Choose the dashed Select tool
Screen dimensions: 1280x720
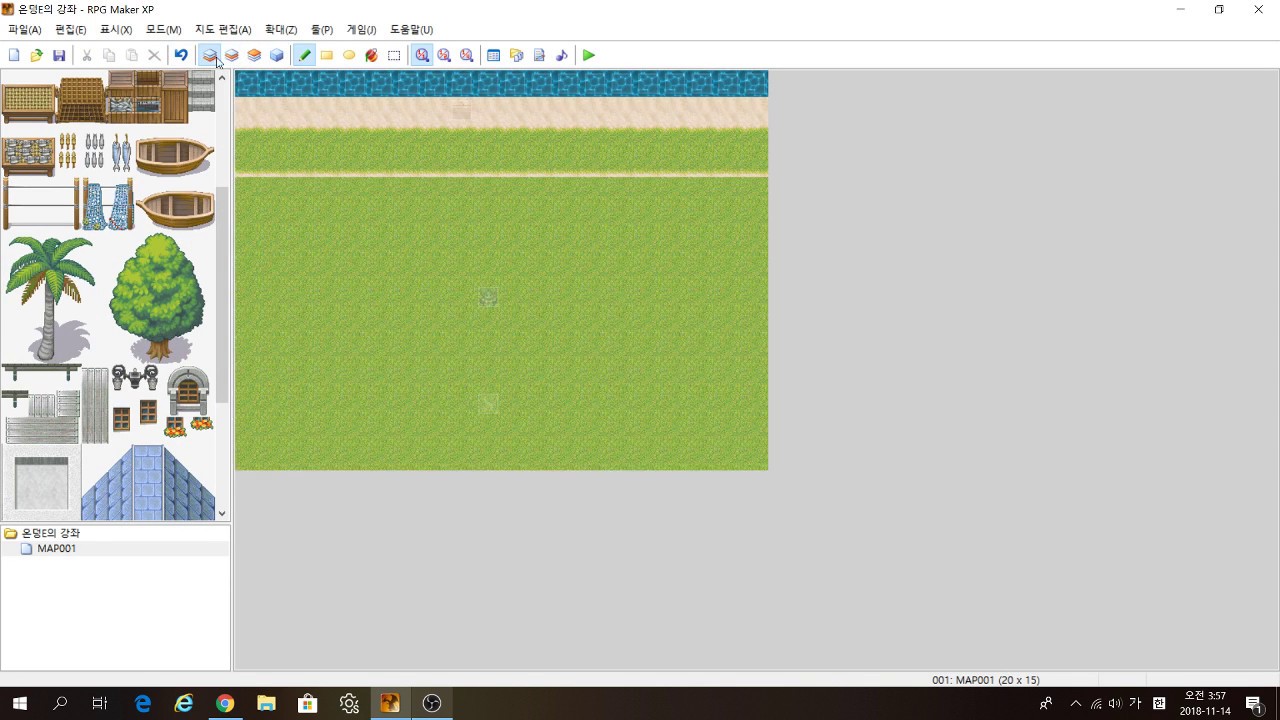[x=394, y=55]
